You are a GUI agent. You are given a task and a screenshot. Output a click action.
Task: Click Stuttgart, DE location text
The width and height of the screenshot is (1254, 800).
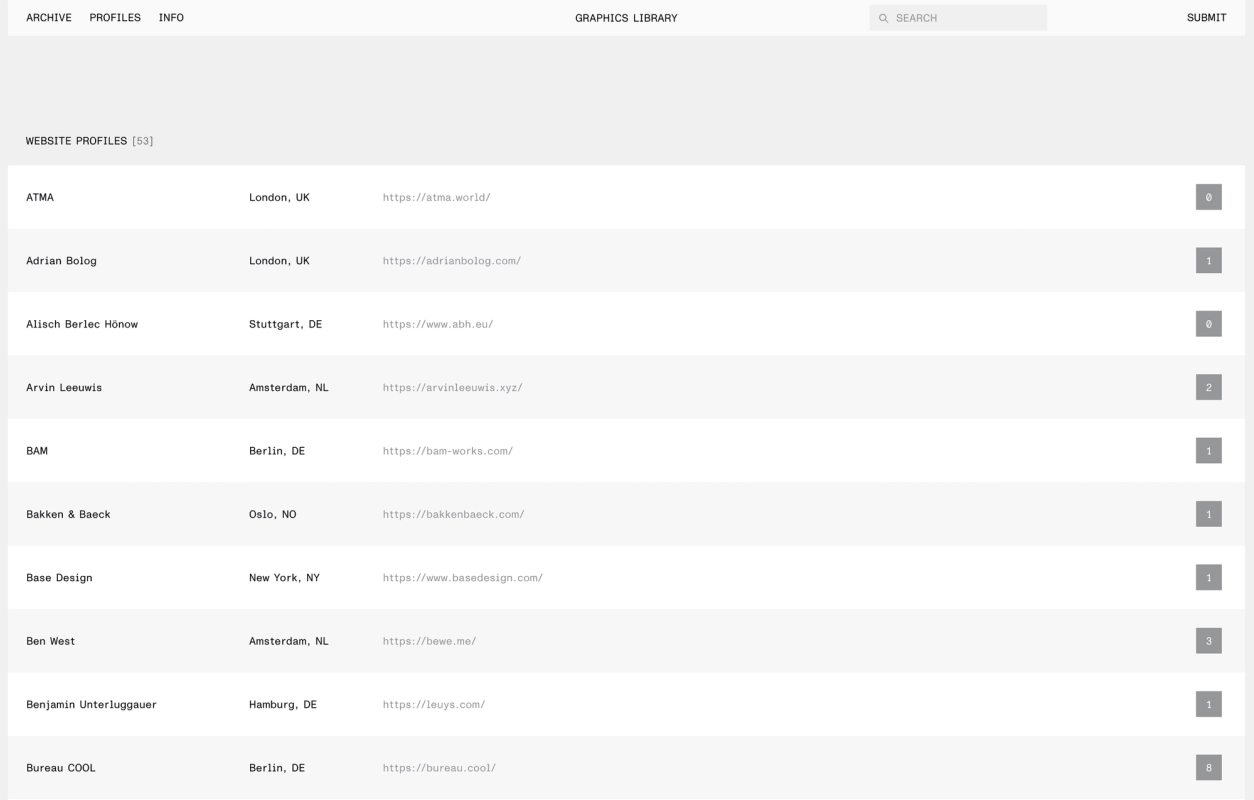pos(285,324)
